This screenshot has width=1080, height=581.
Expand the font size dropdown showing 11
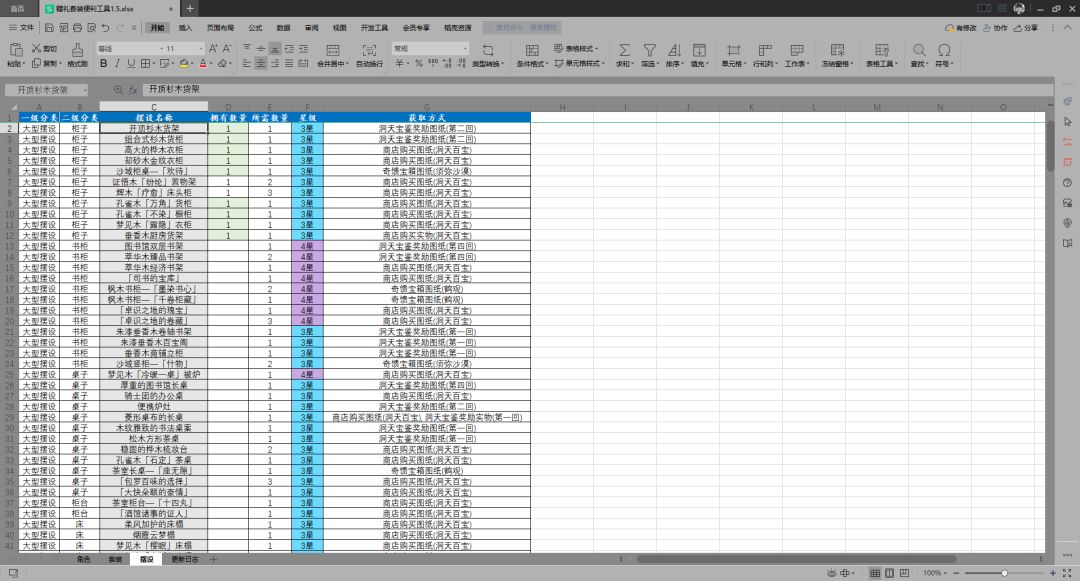pos(201,48)
